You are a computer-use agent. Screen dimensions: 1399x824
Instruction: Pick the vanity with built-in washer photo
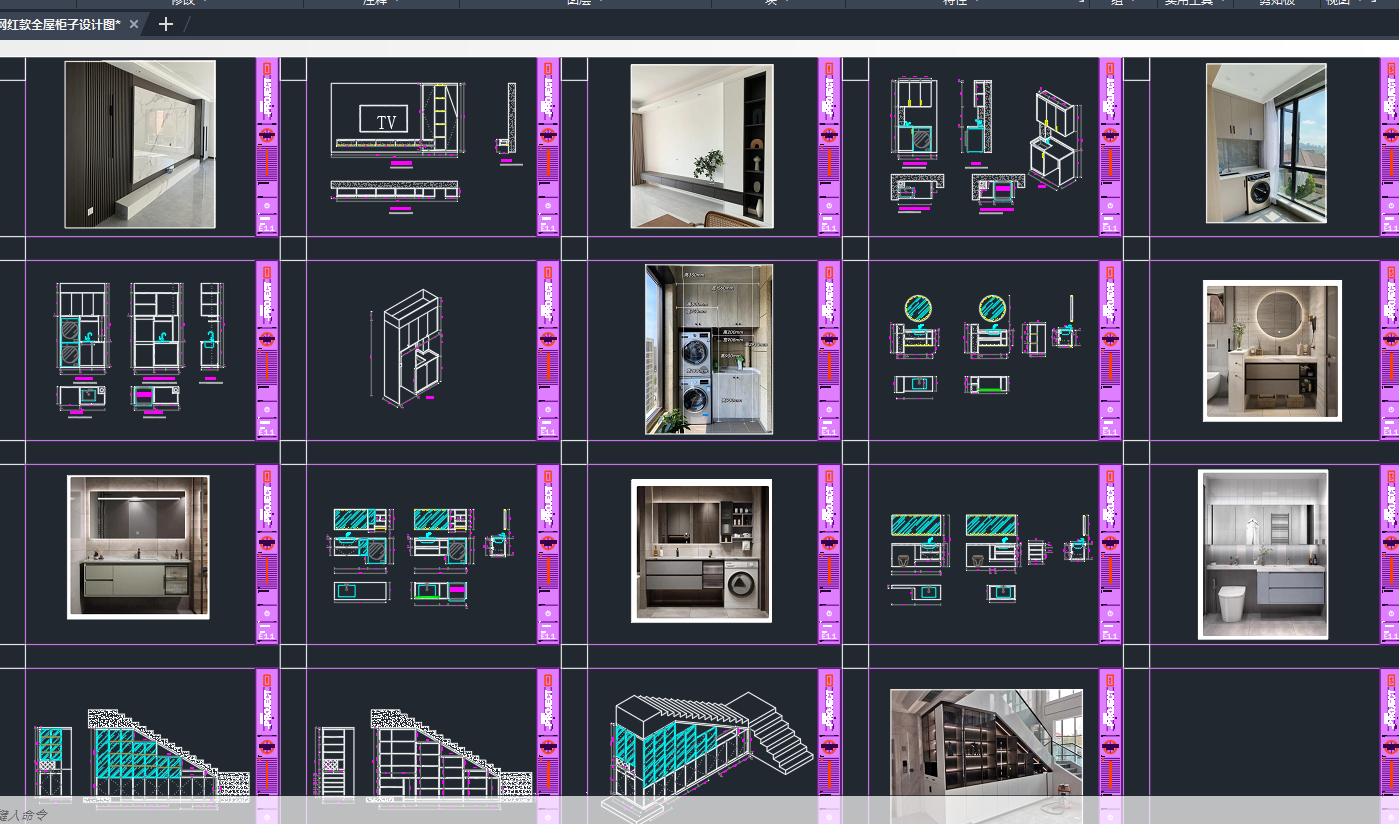pyautogui.click(x=701, y=550)
